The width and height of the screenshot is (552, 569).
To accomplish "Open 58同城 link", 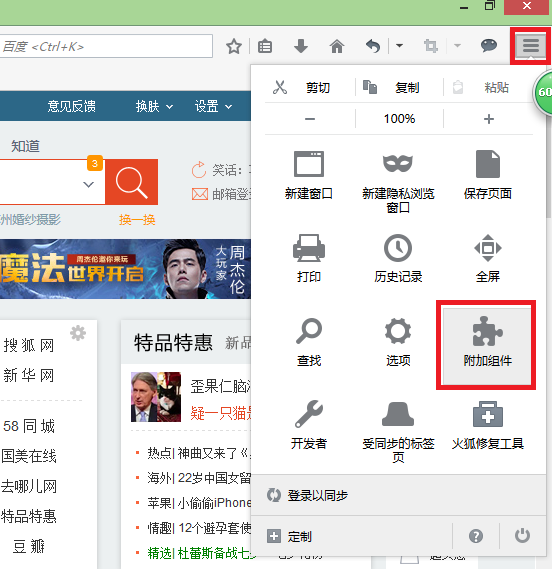I will [x=29, y=426].
